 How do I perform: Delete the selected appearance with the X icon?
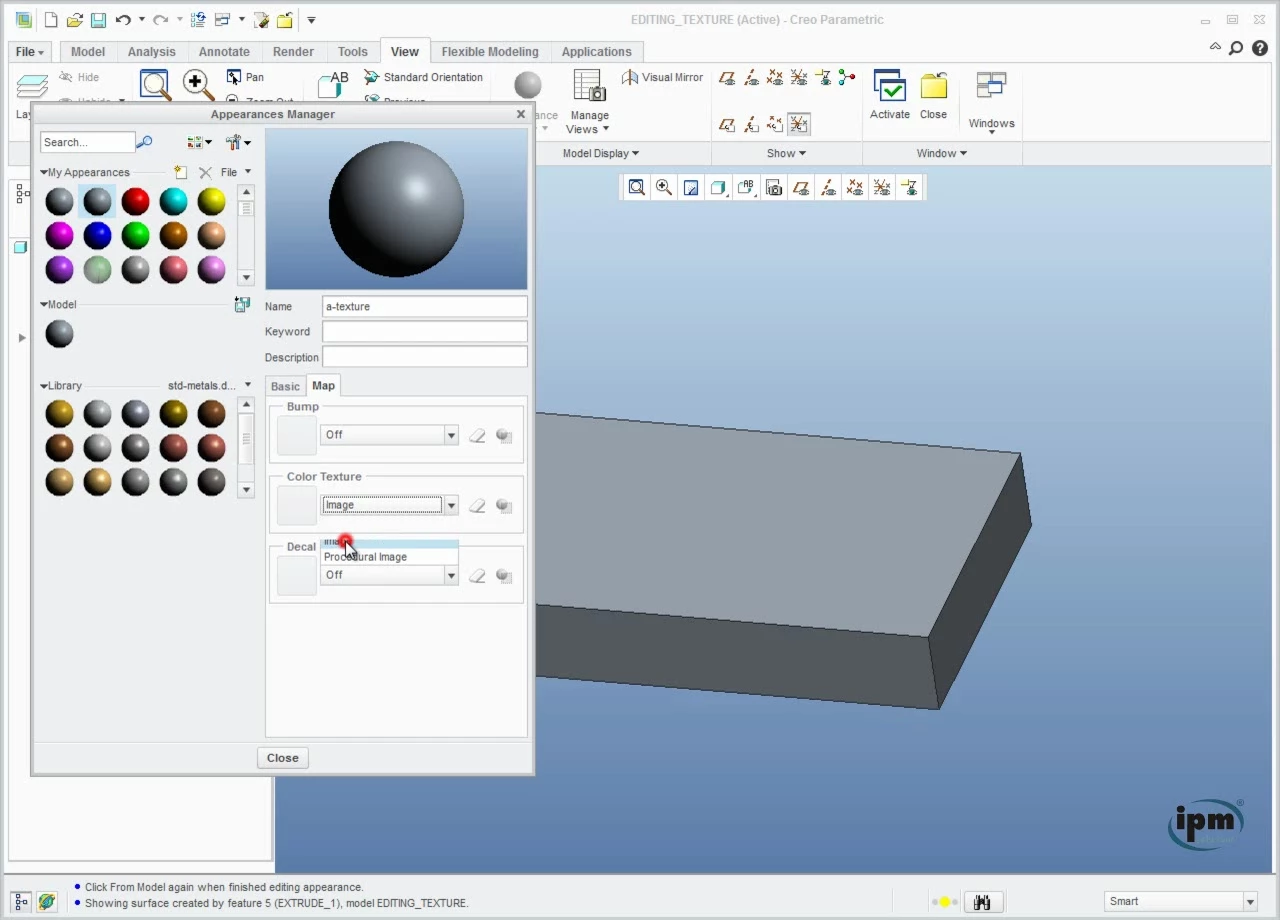click(205, 172)
